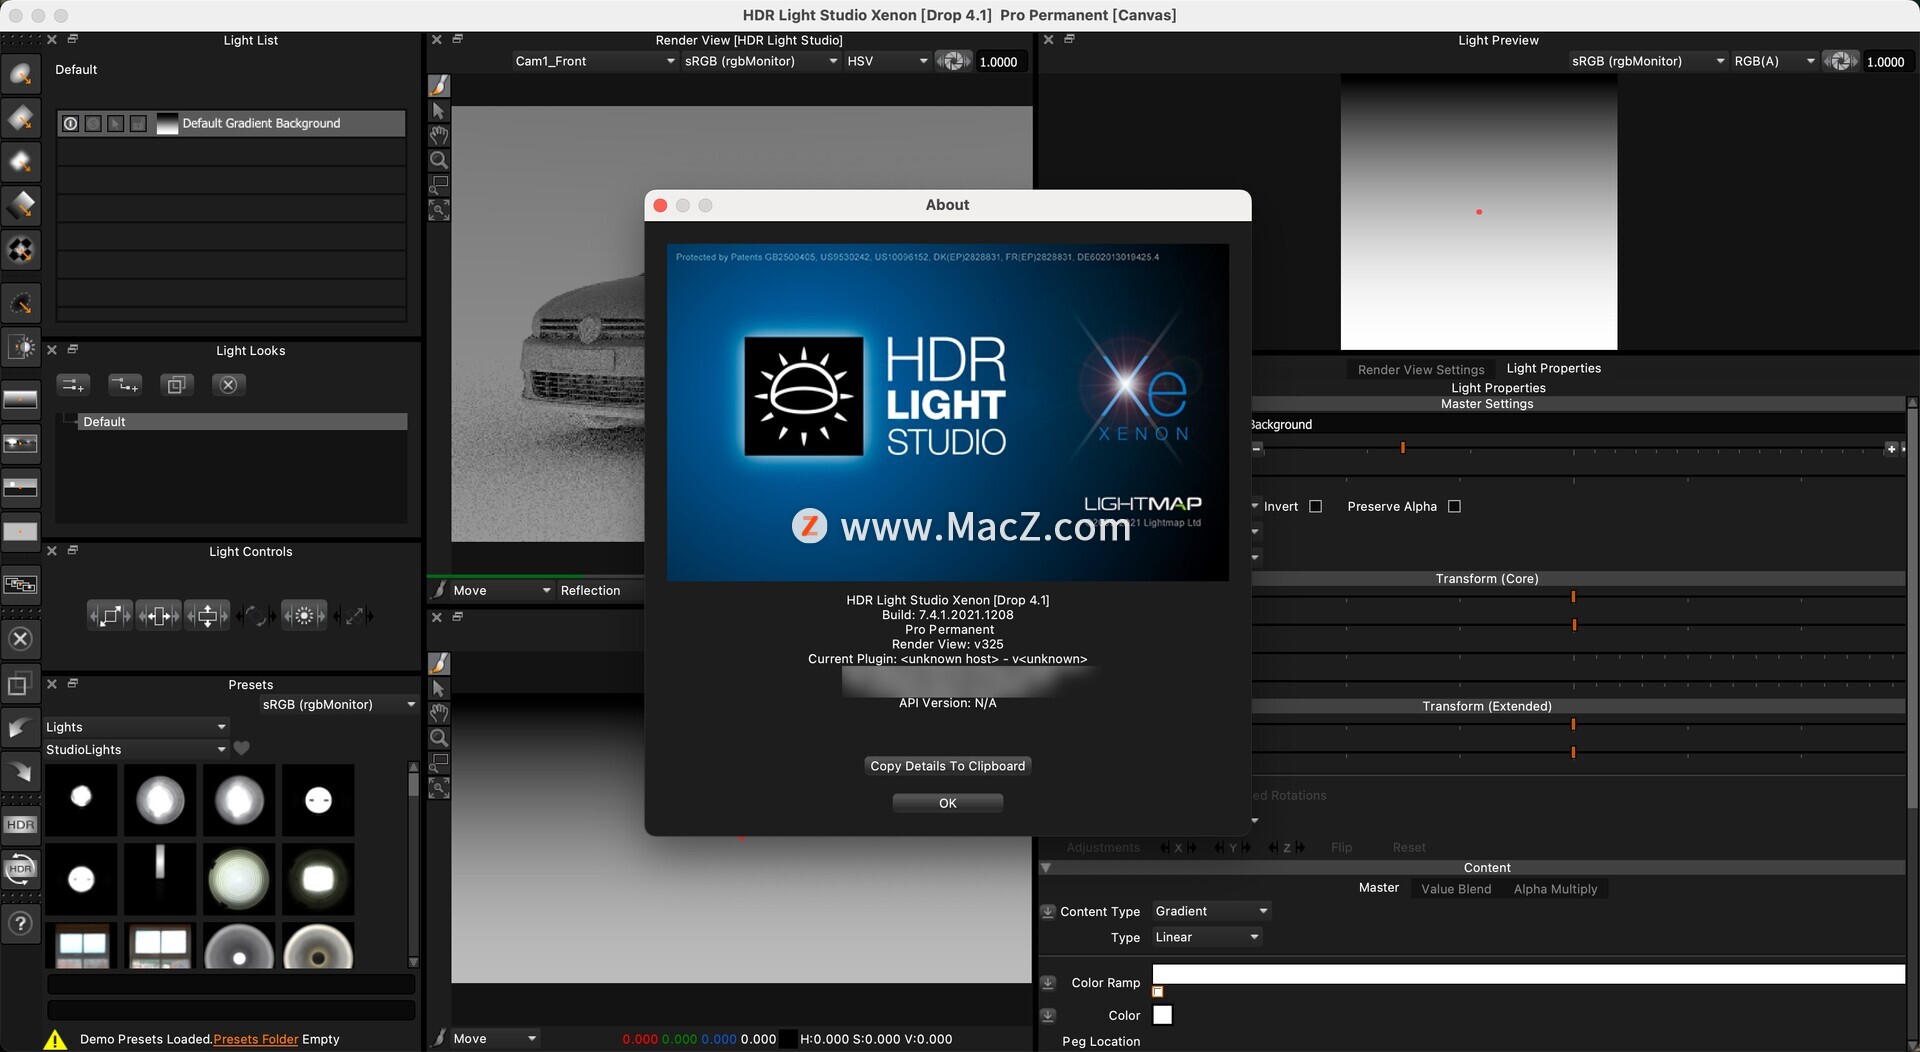1920x1052 pixels.
Task: Open help with the question mark icon
Action: pos(21,923)
